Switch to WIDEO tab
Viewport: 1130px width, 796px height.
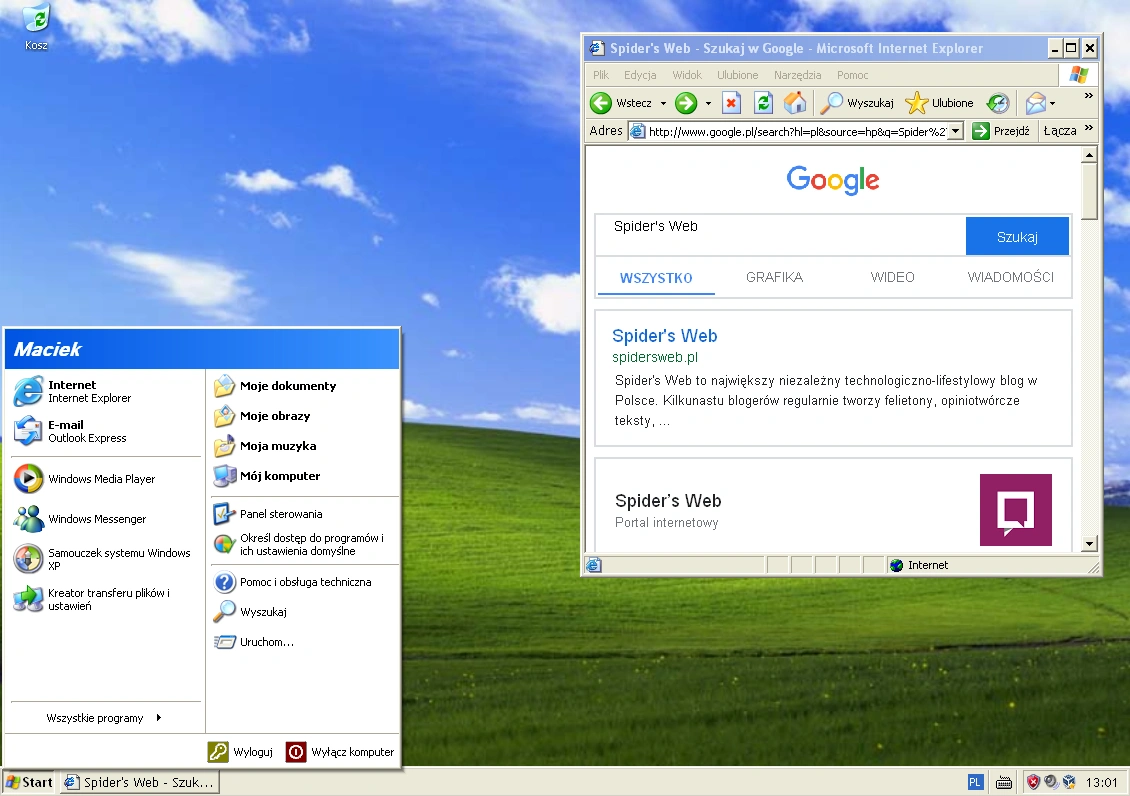tap(892, 277)
